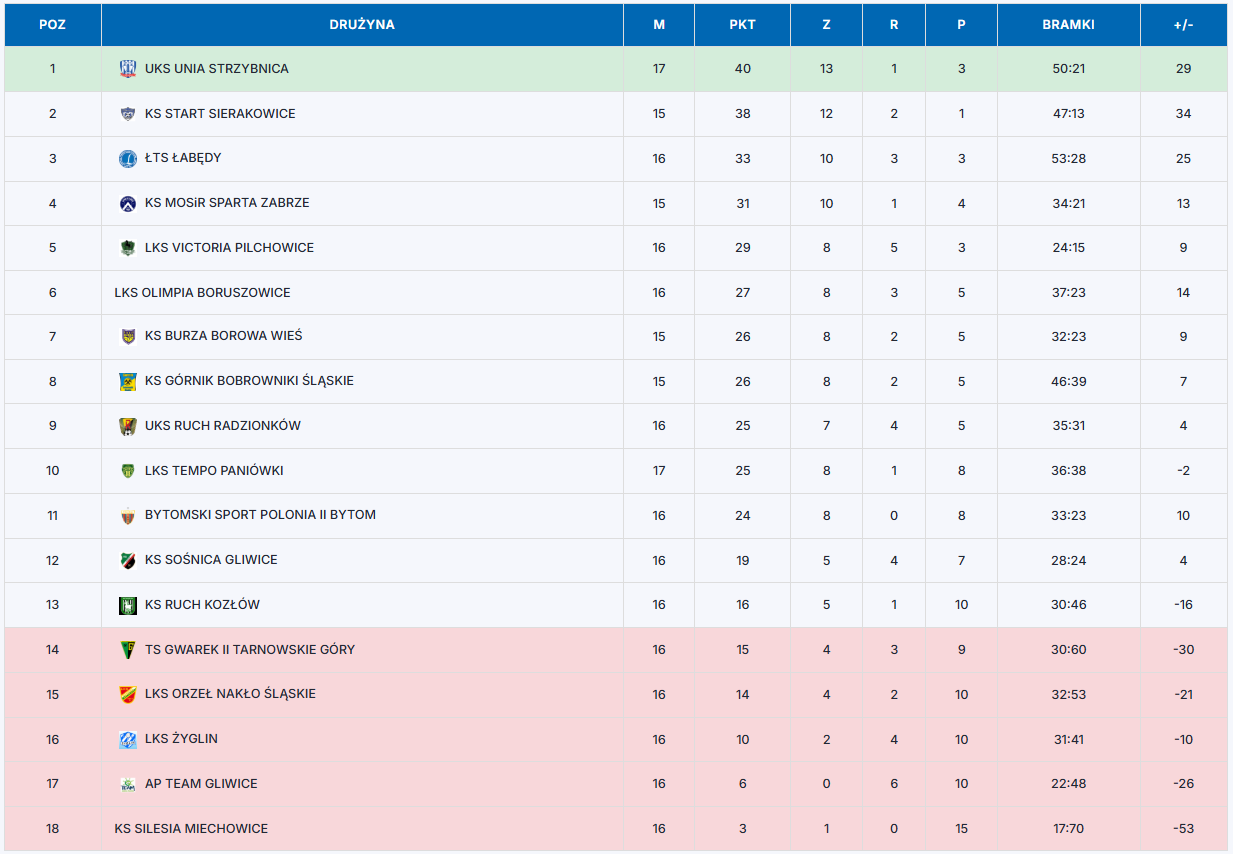
Task: Open Bytomski Sport Polonia II Bytom link
Action: coord(260,515)
